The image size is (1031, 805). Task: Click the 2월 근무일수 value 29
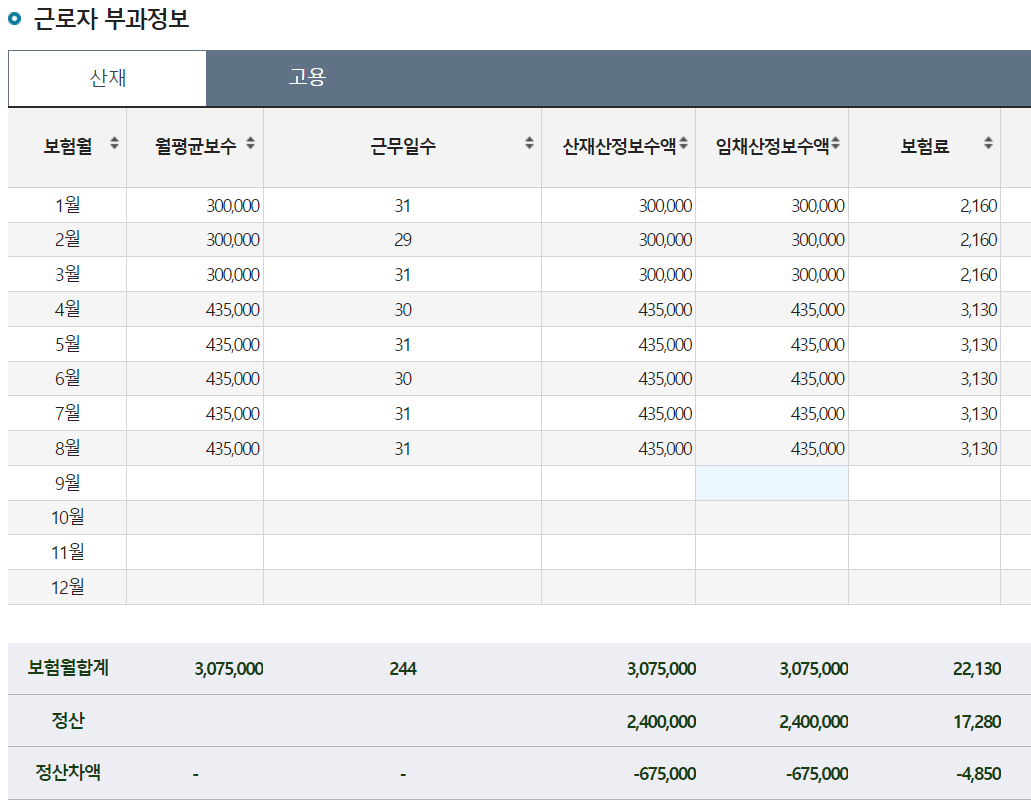[x=402, y=240]
